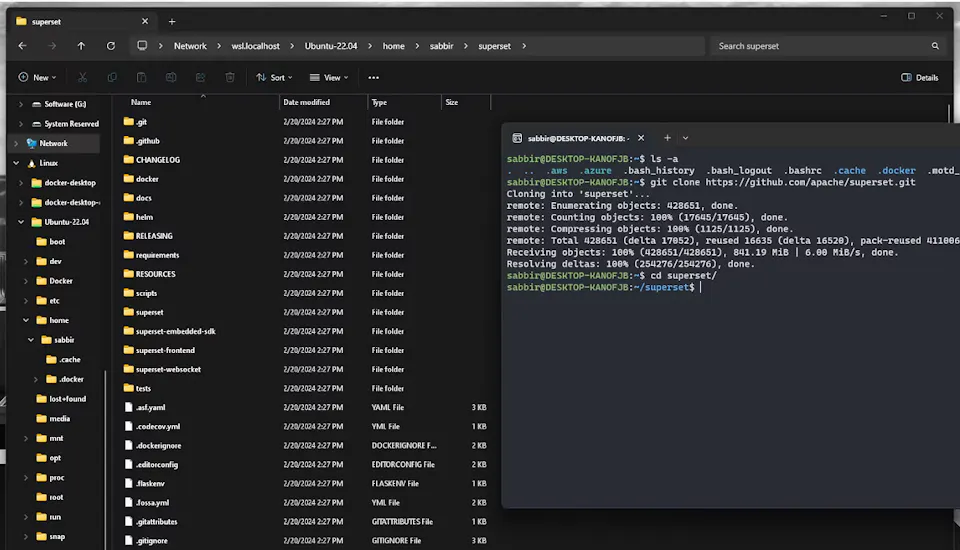Refresh the current folder view
Viewport: 960px width, 550px height.
[110, 46]
